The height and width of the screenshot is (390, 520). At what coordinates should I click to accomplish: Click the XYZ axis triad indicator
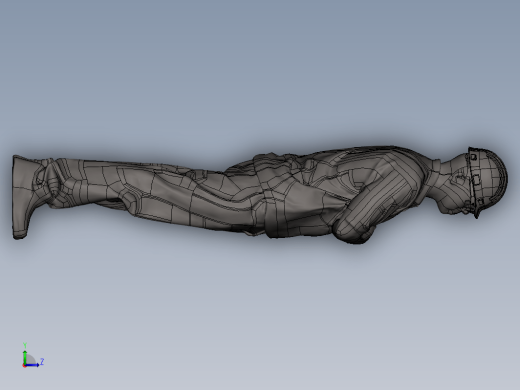pyautogui.click(x=33, y=356)
